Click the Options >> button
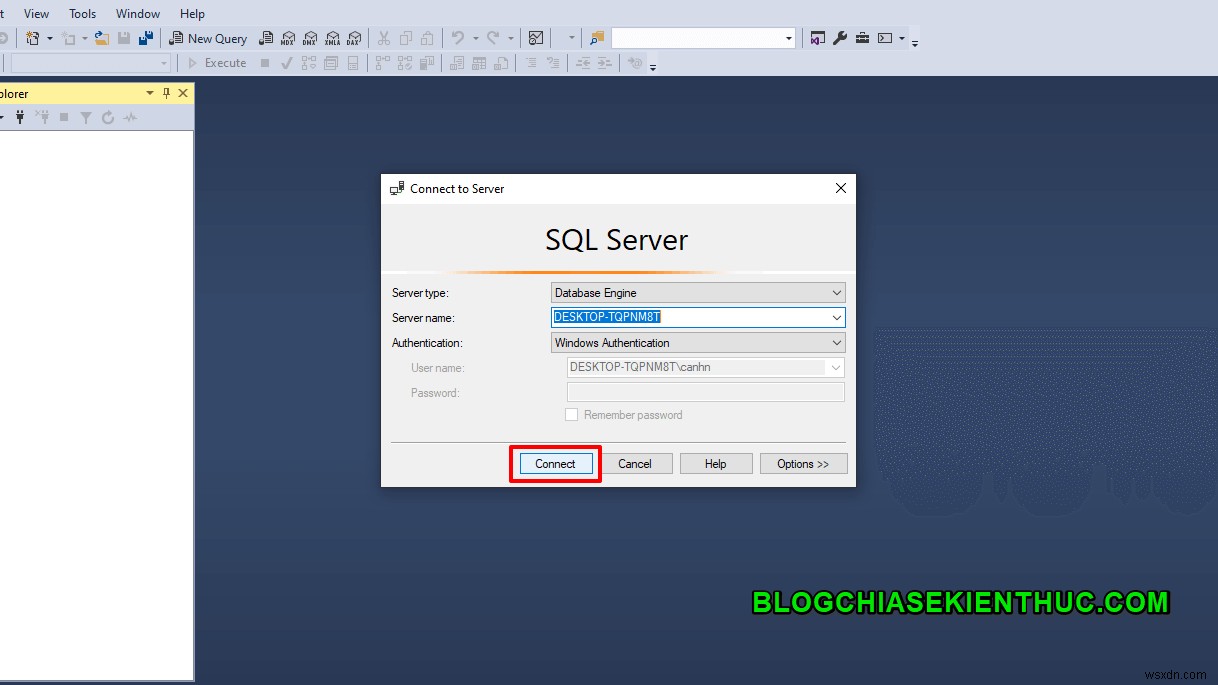The width and height of the screenshot is (1218, 685). [803, 463]
